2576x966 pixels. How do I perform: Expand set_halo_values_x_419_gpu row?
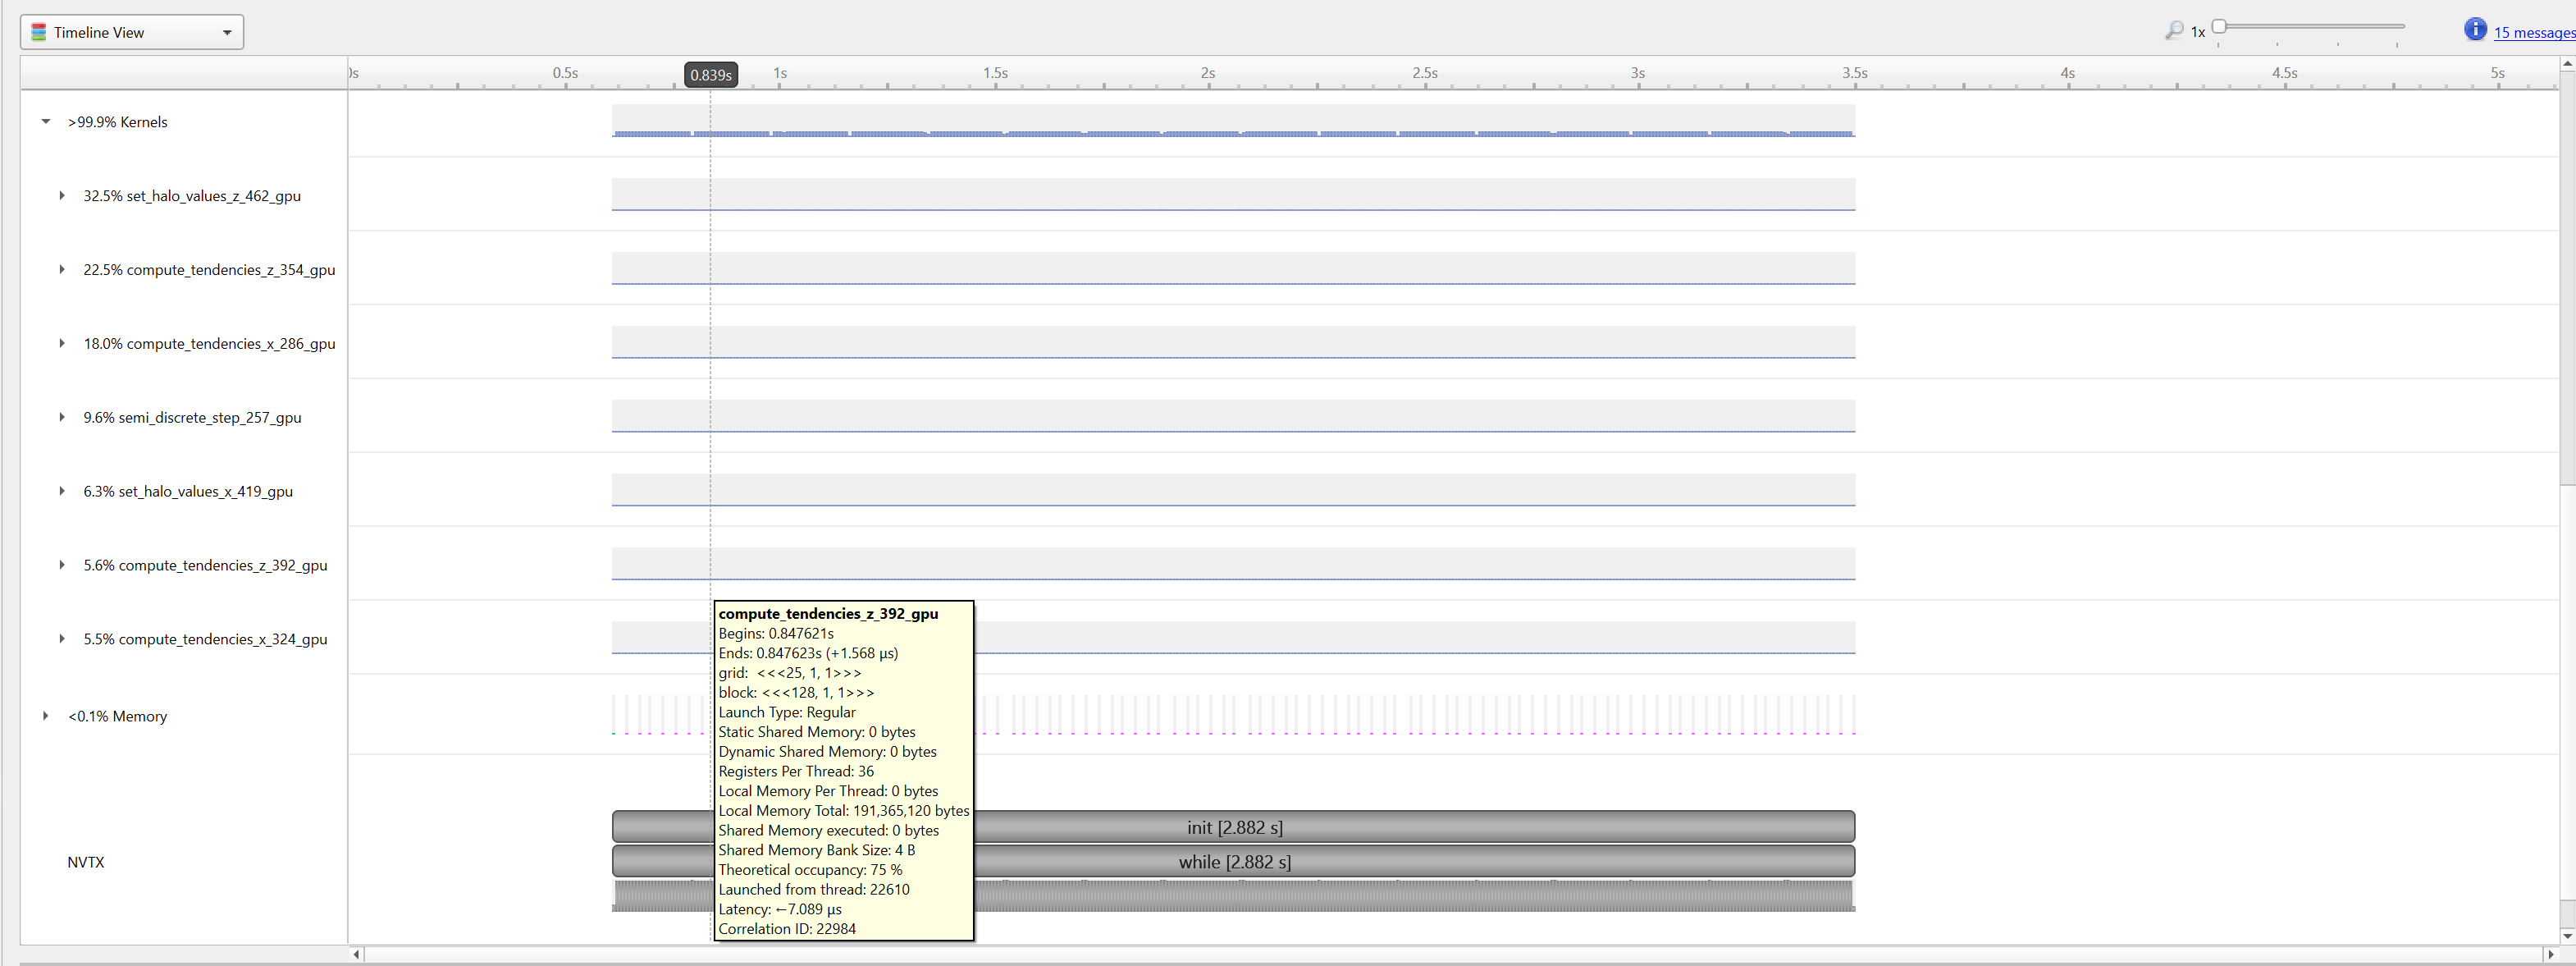(x=62, y=492)
